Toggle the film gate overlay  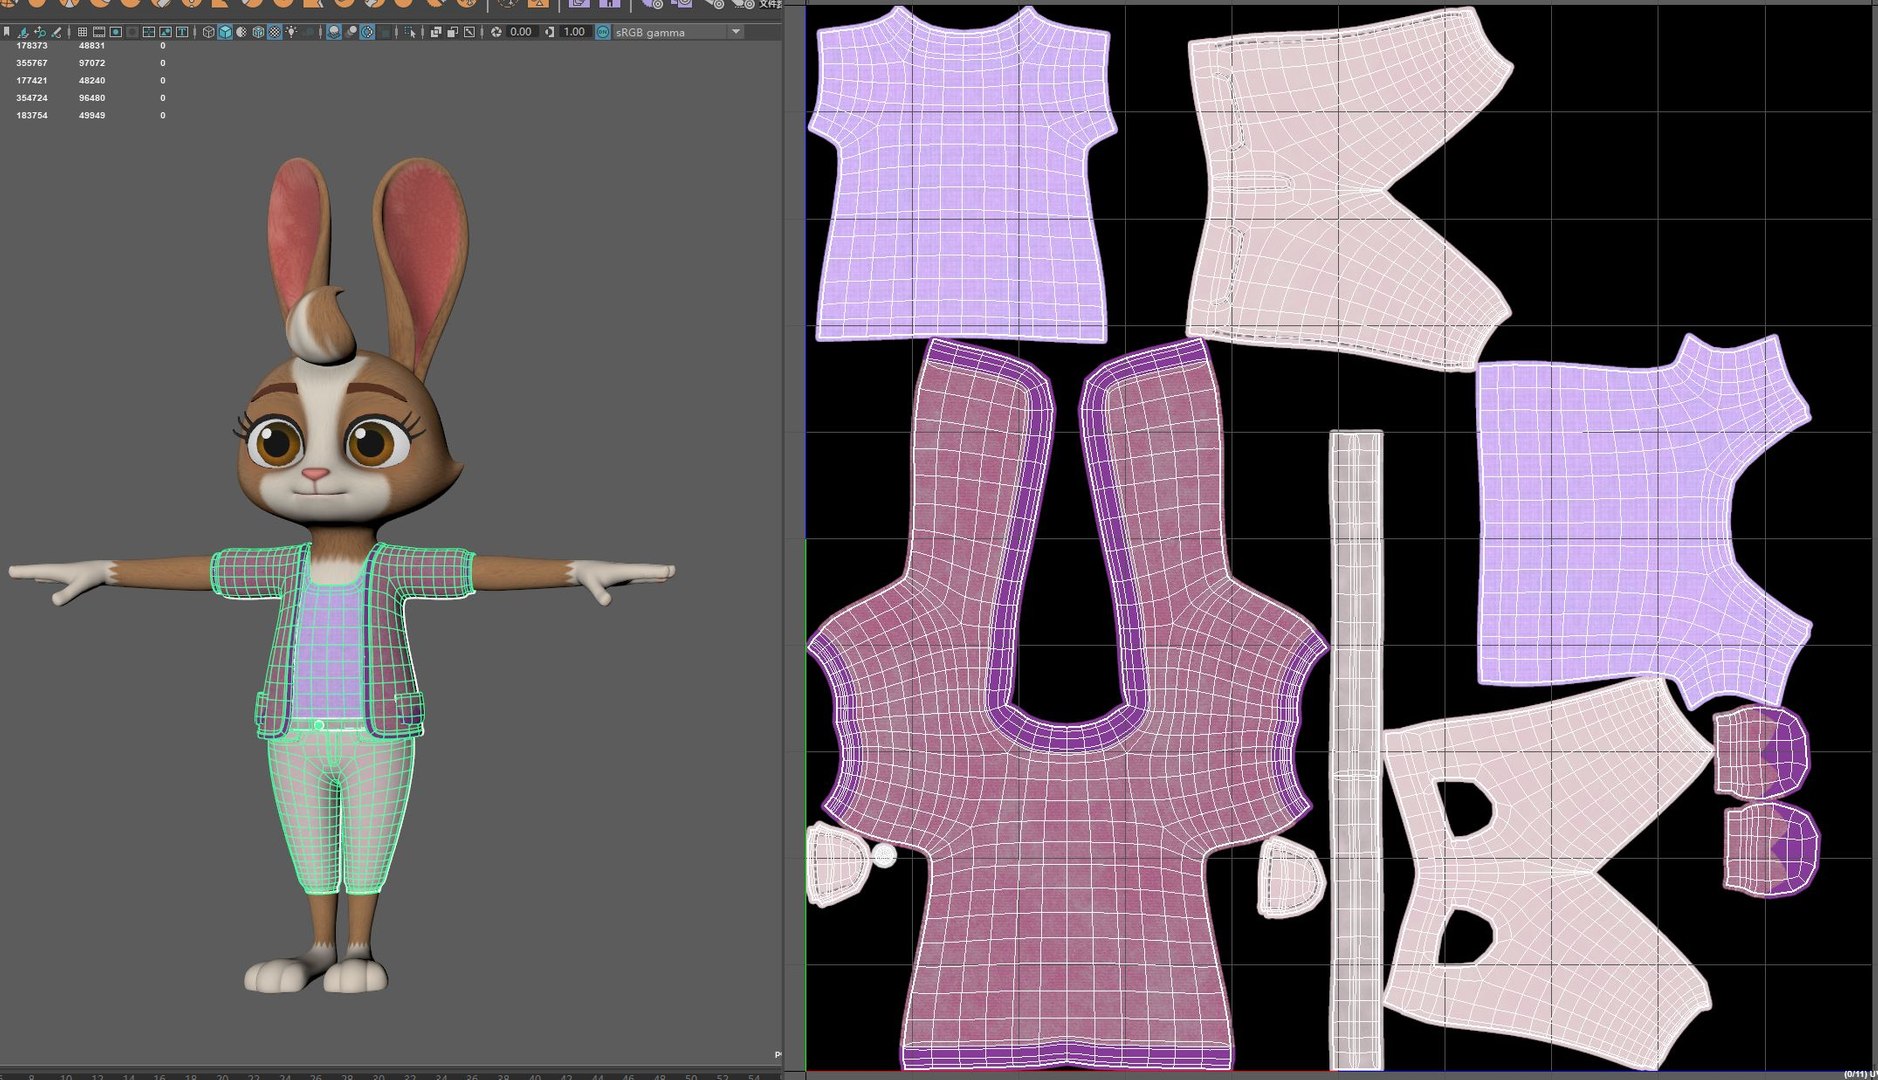(99, 32)
